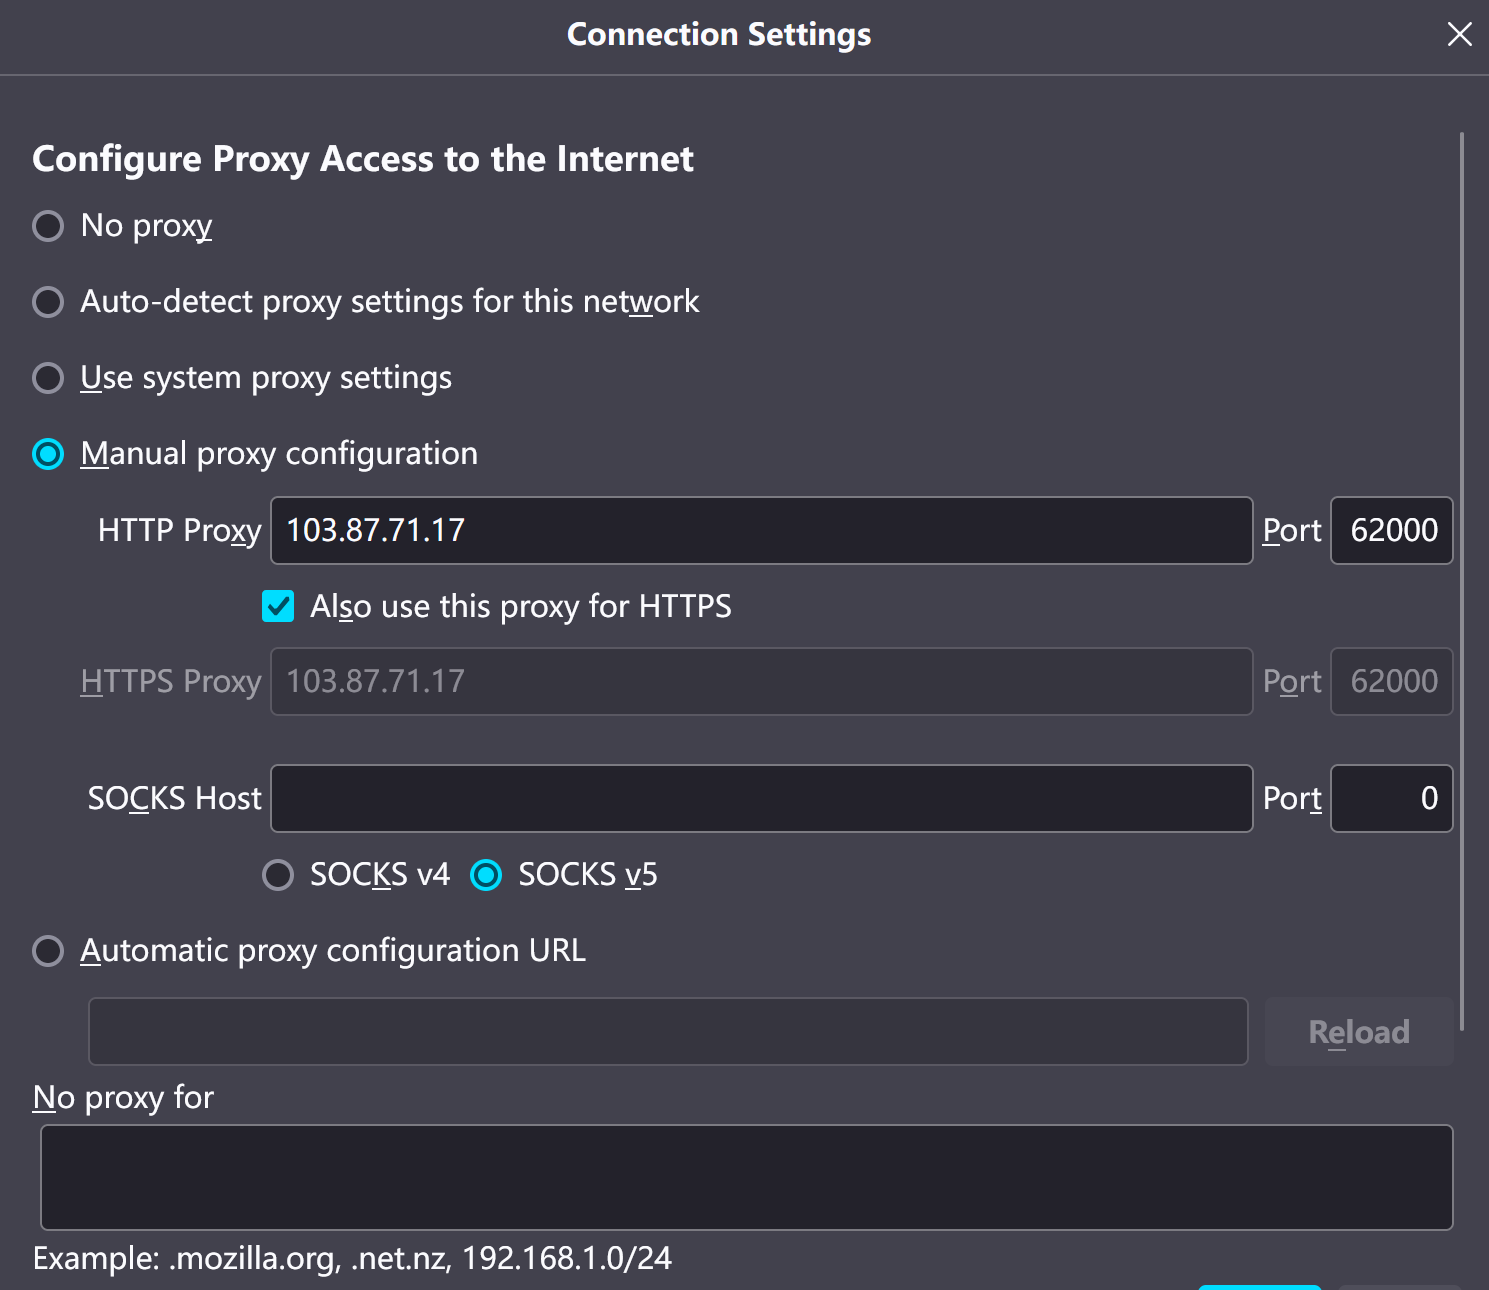Select SOCKS v4 option

pos(278,875)
